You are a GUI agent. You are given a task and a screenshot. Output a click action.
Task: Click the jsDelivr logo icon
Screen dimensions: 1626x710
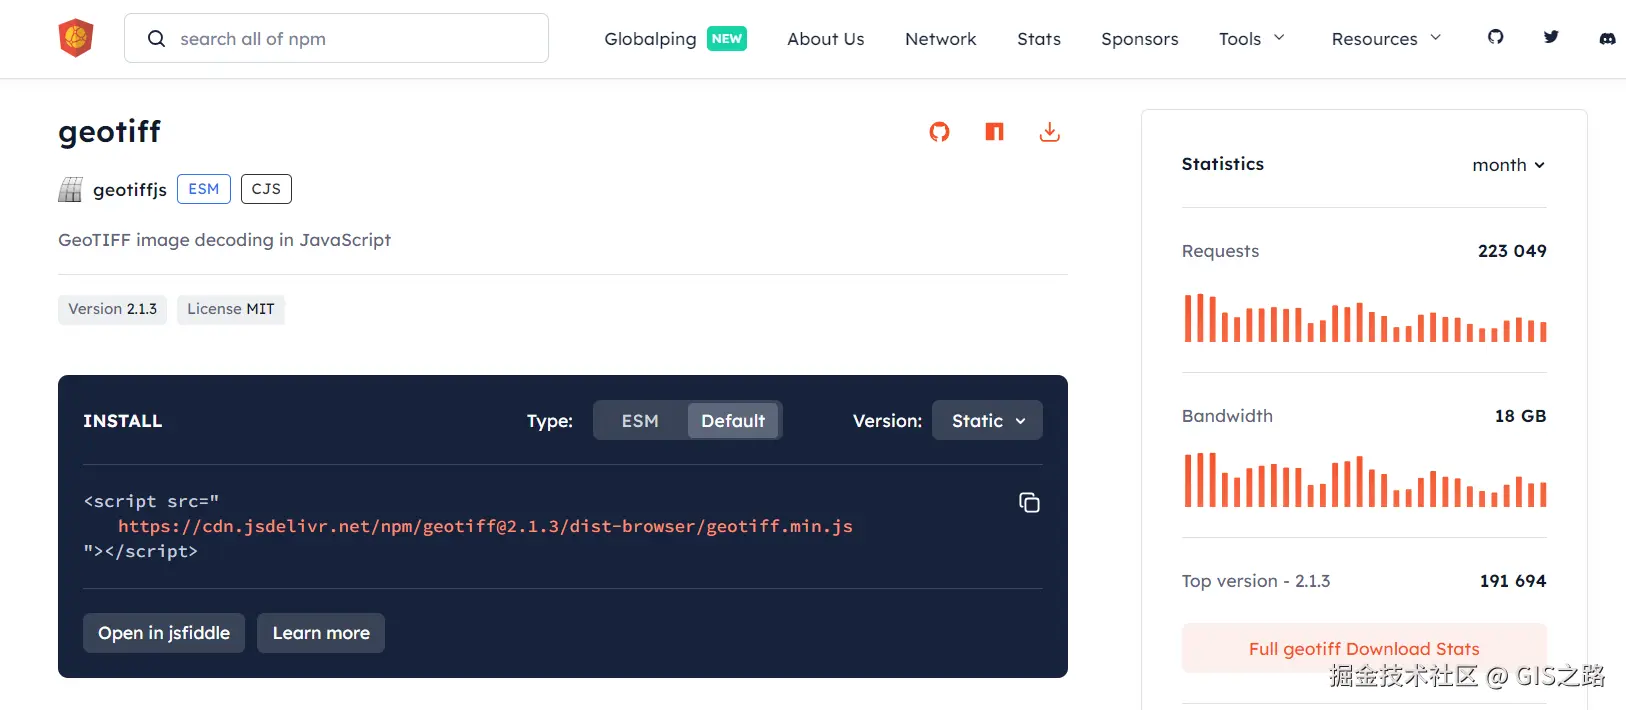point(76,38)
